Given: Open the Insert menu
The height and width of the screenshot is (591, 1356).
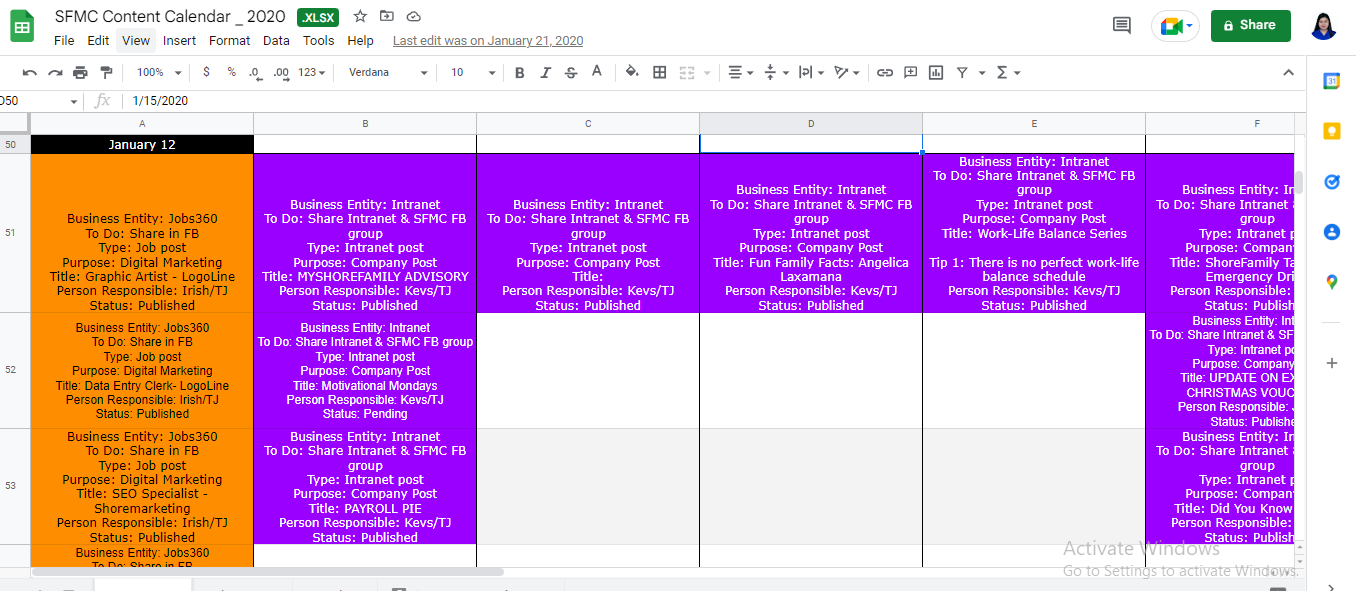Looking at the screenshot, I should pos(180,41).
